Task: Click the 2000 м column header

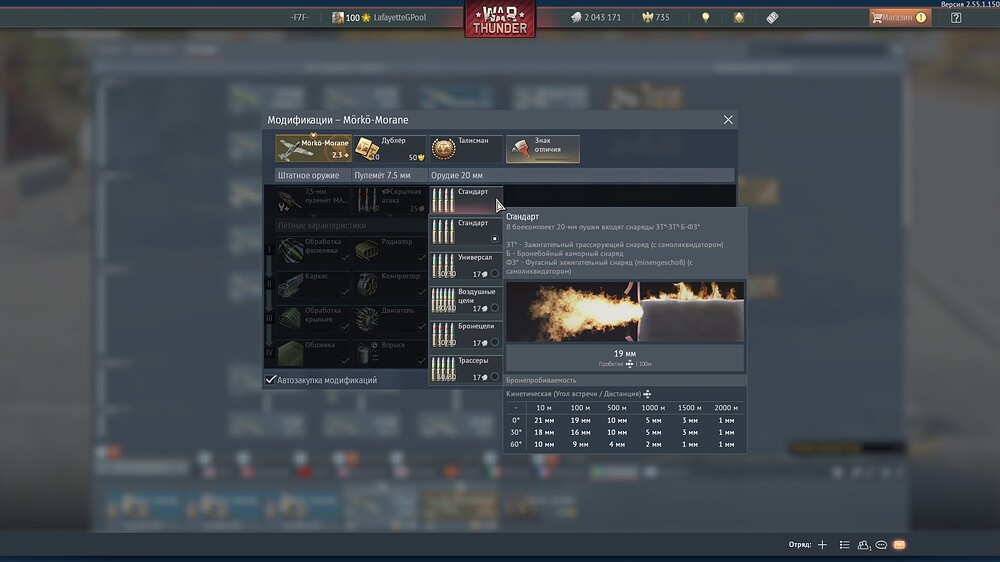Action: 726,408
